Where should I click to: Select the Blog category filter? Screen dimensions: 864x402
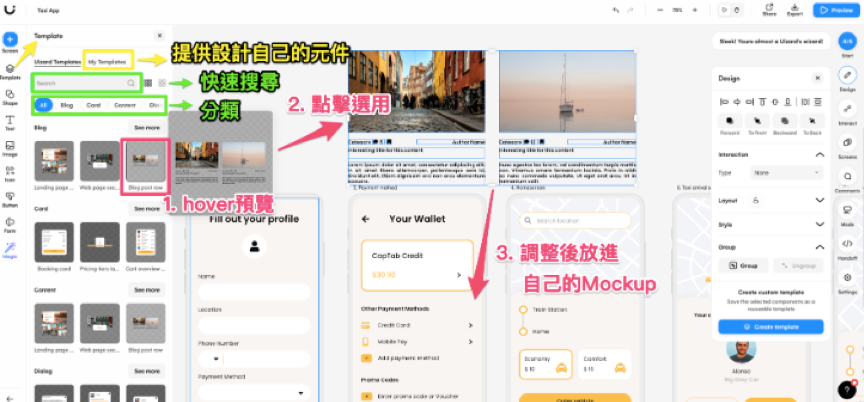(67, 105)
